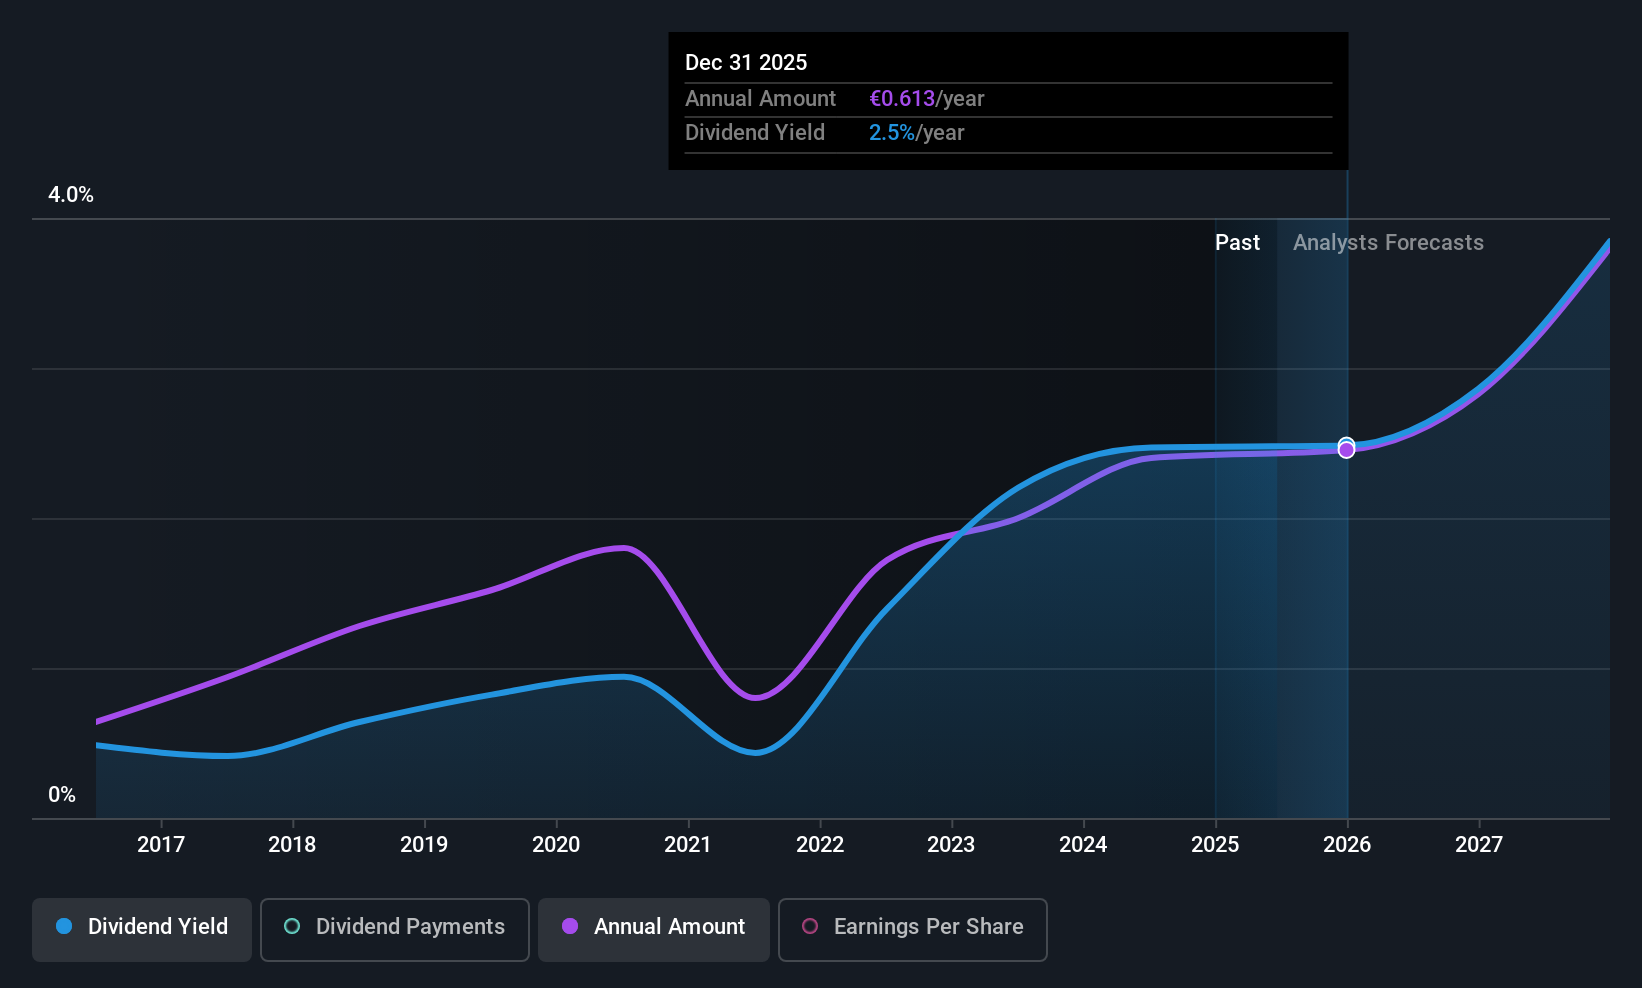Click the Analysts Forecasts label
The width and height of the screenshot is (1642, 988).
pyautogui.click(x=1388, y=243)
